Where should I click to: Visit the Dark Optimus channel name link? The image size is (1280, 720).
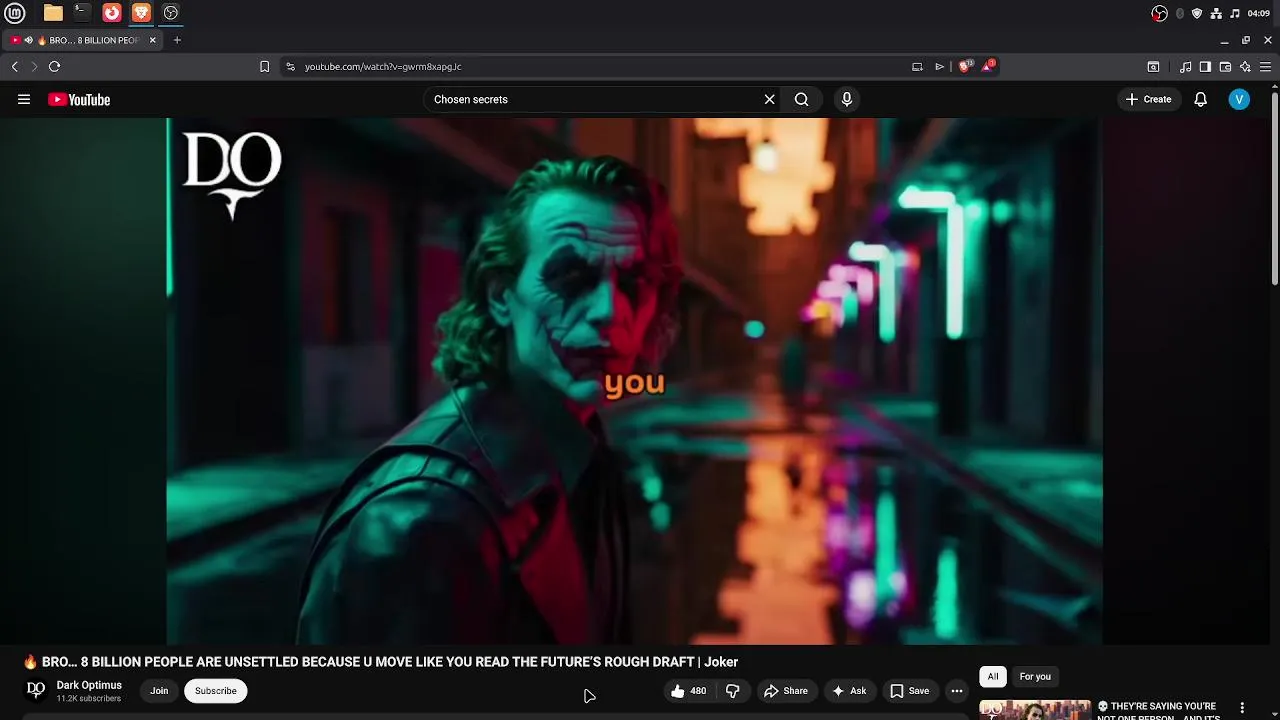pyautogui.click(x=89, y=685)
